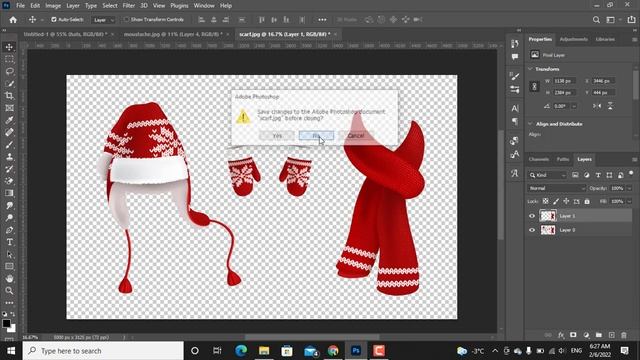640x360 pixels.
Task: Open the Character panel icon
Action: tap(515, 108)
